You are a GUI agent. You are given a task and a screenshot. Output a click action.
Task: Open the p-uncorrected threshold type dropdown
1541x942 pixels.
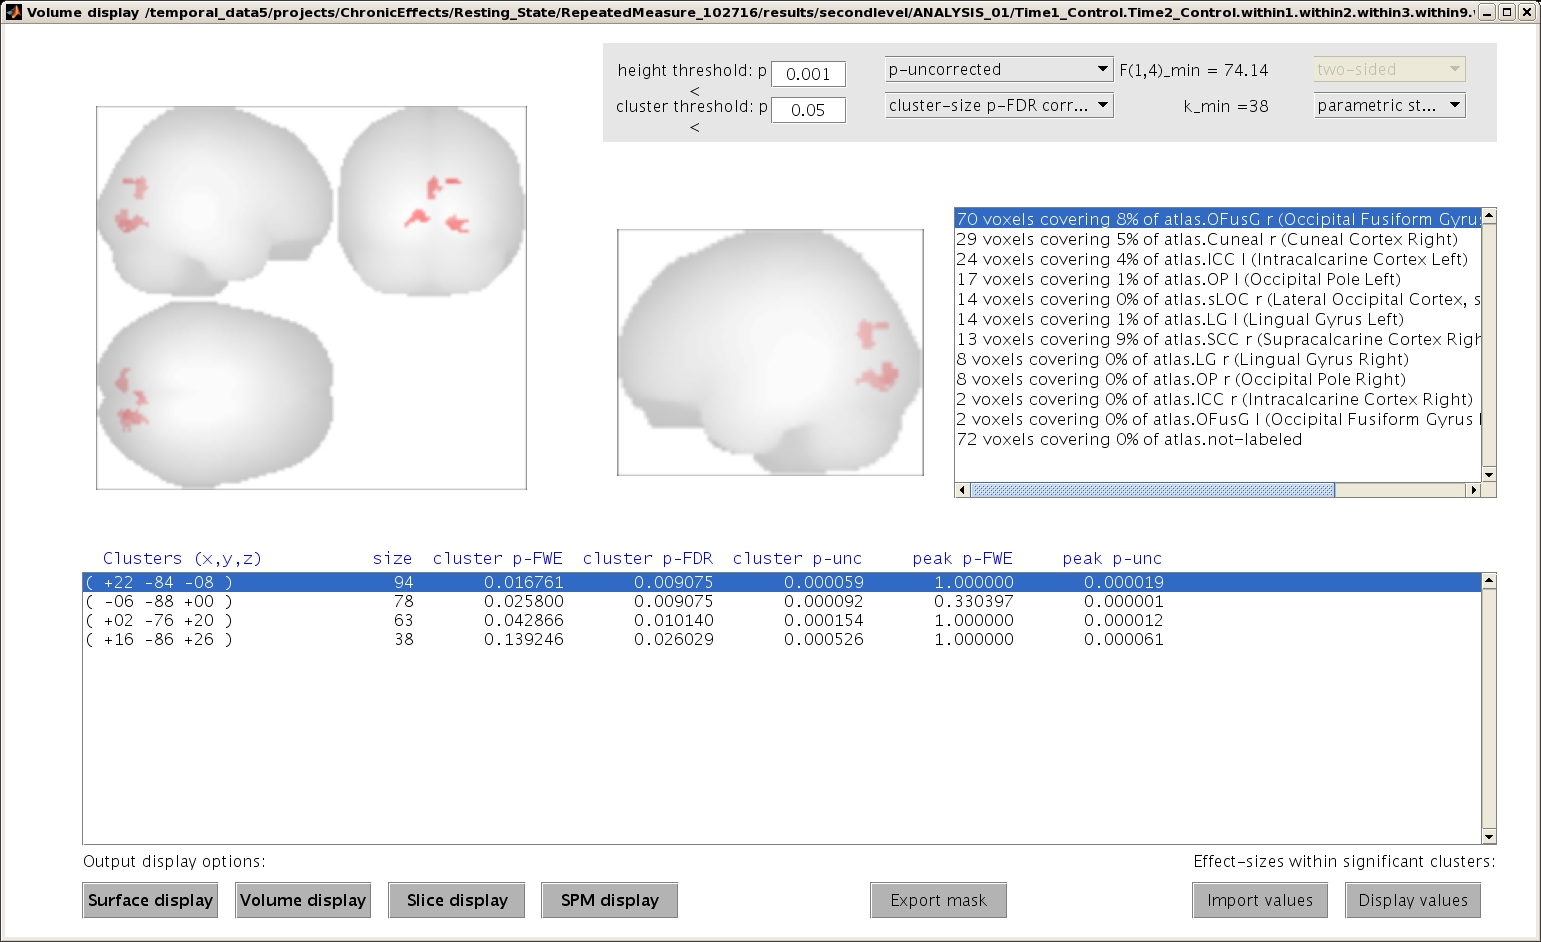[x=998, y=69]
